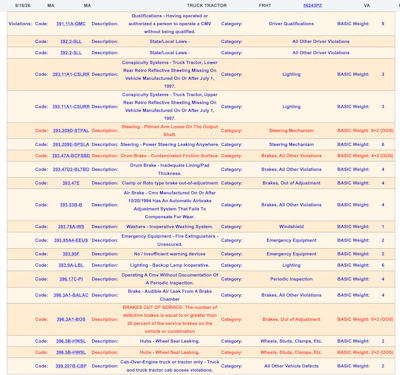Viewport: 400px width, 375px height.
Task: Select 'Brakes, Out of Adjustment' in 393.47E row
Action: click(291, 183)
